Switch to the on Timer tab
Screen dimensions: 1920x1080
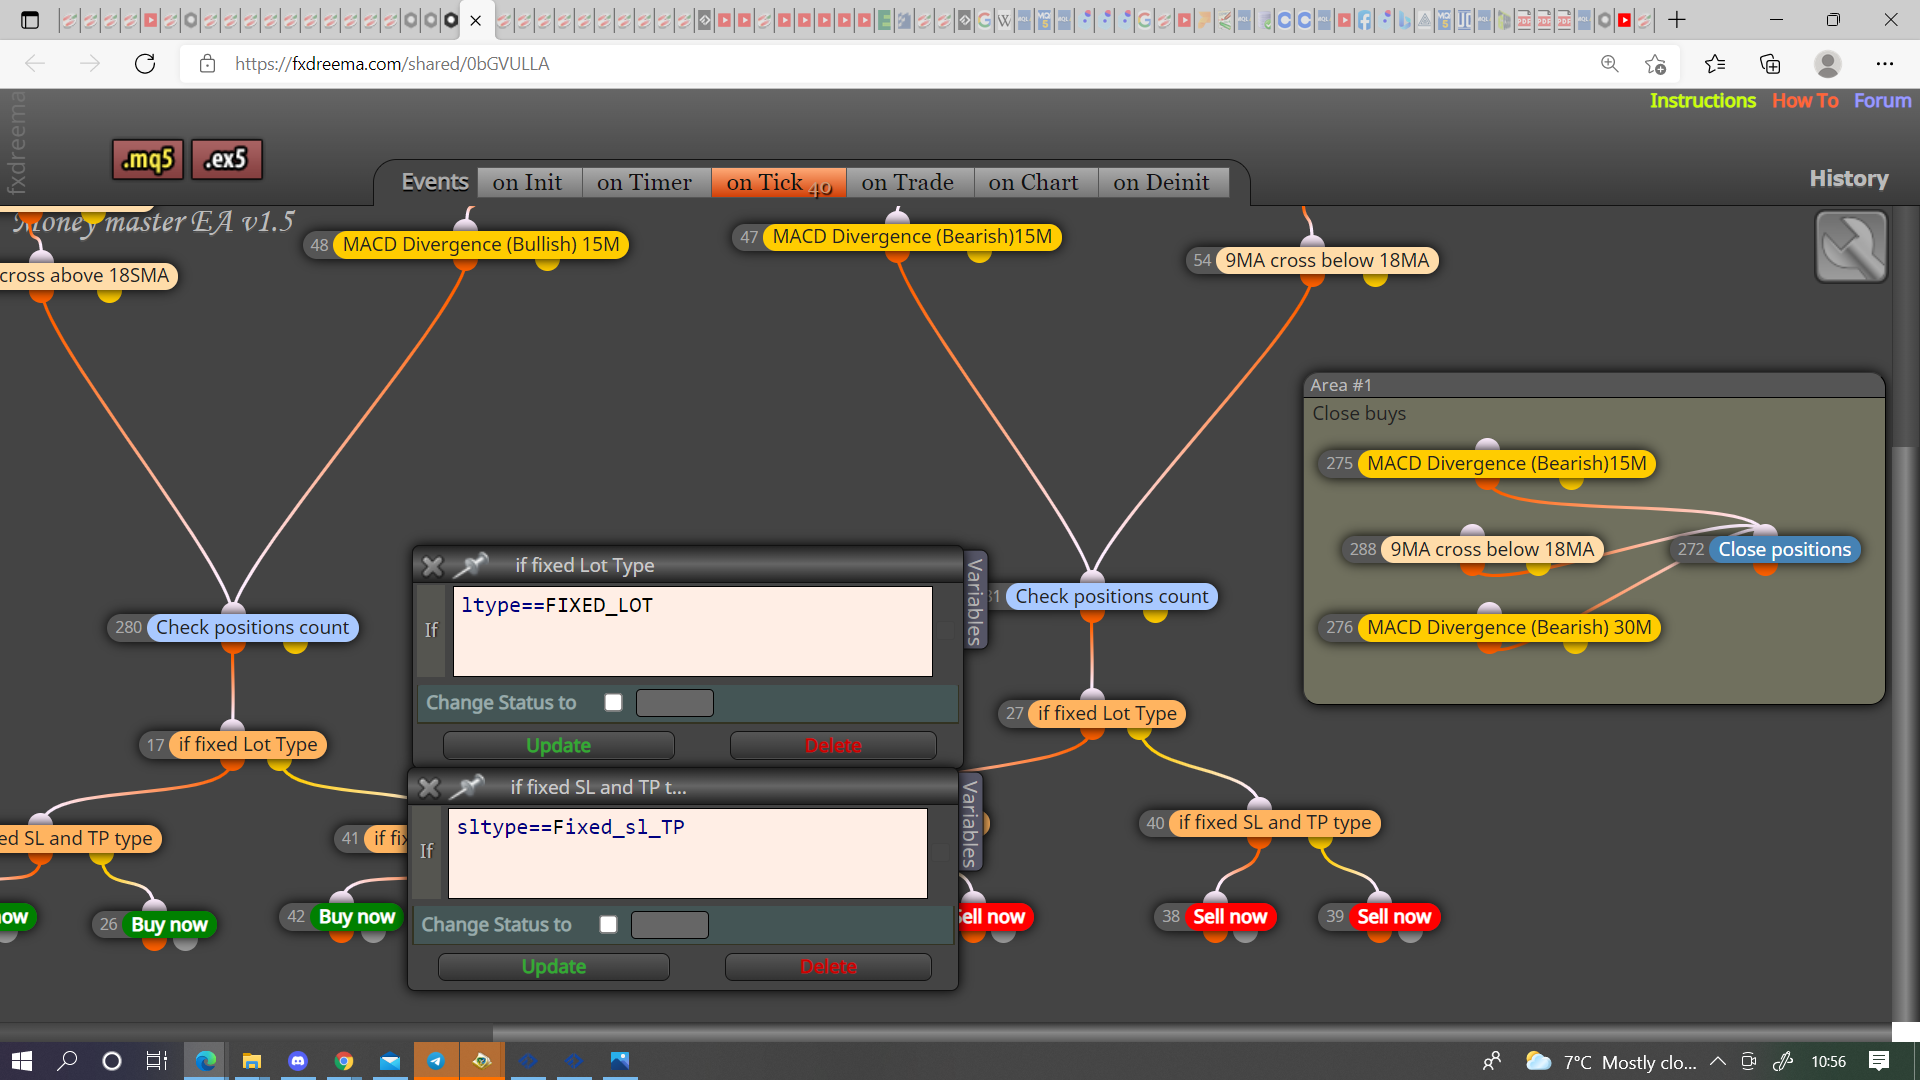point(644,183)
